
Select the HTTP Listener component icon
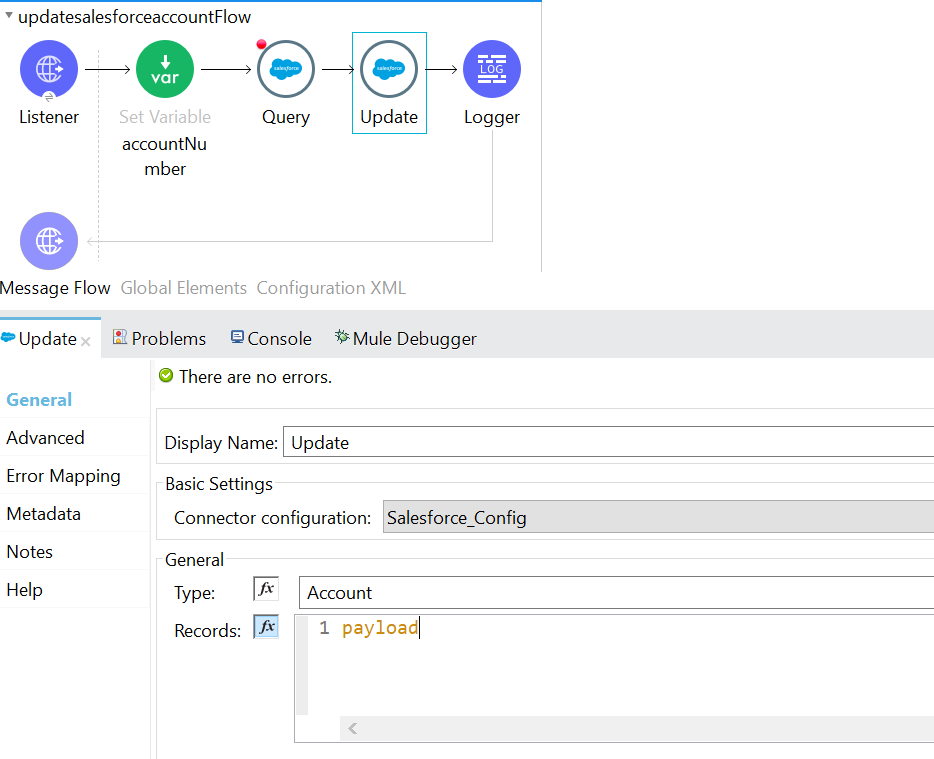pos(49,69)
